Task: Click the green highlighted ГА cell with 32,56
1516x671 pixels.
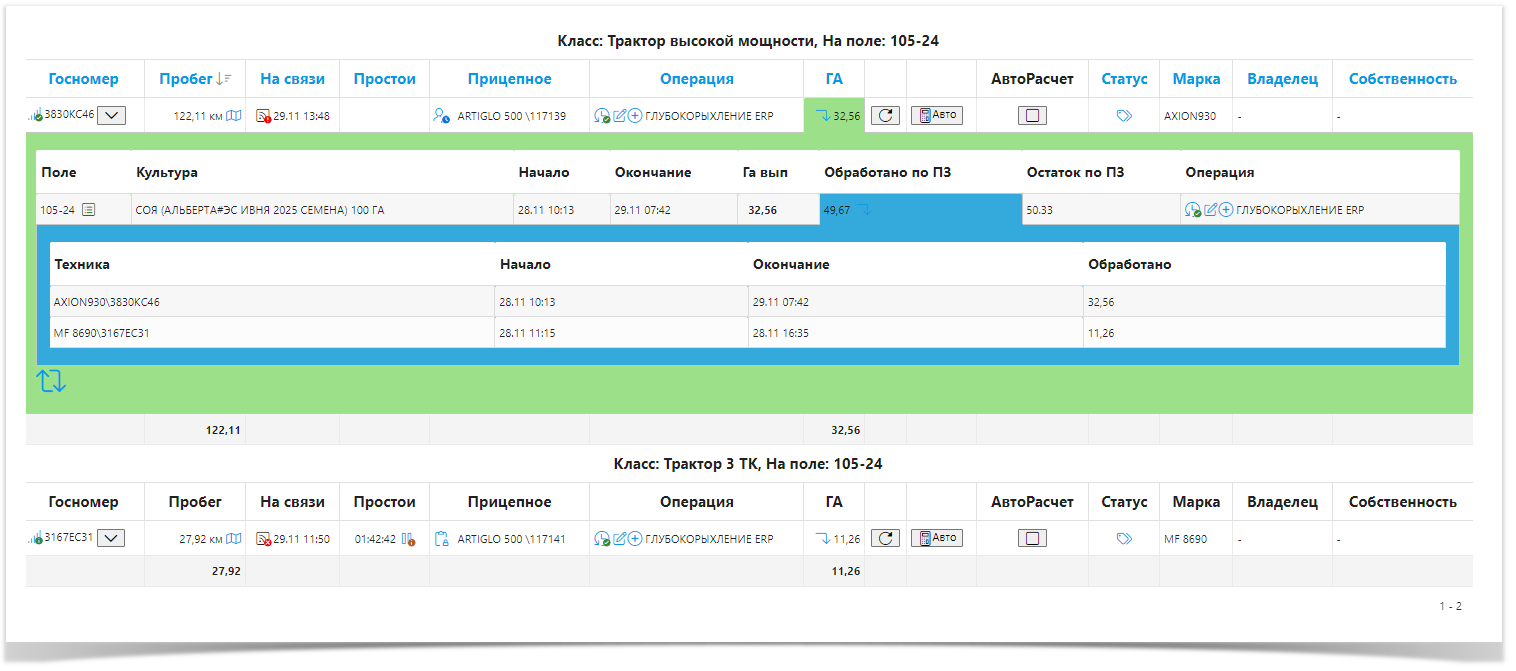Action: coord(834,116)
